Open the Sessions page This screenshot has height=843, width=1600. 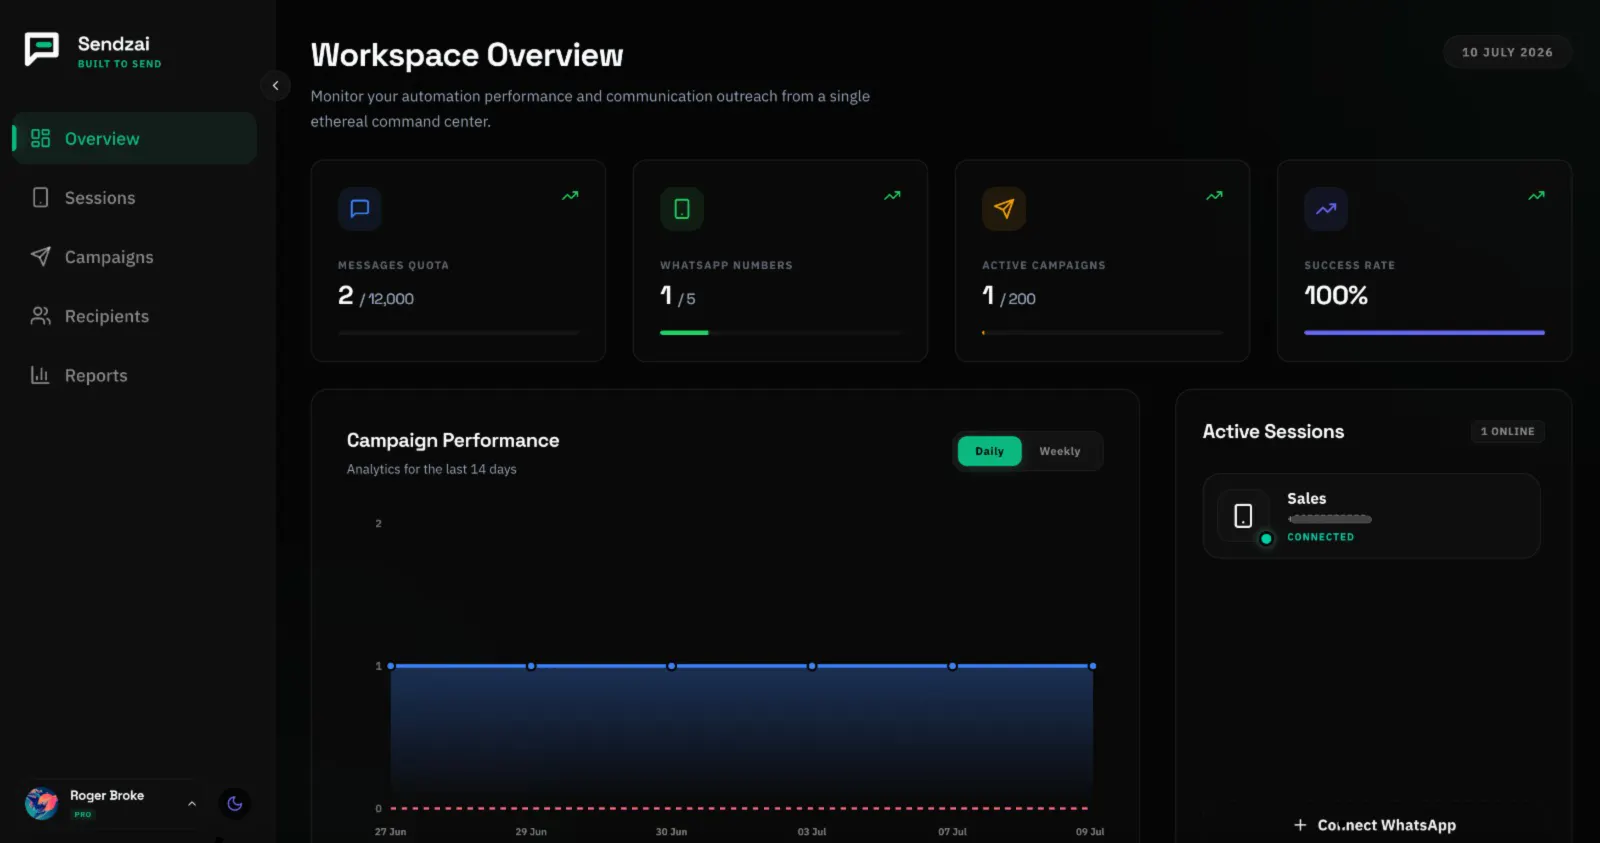(134, 198)
